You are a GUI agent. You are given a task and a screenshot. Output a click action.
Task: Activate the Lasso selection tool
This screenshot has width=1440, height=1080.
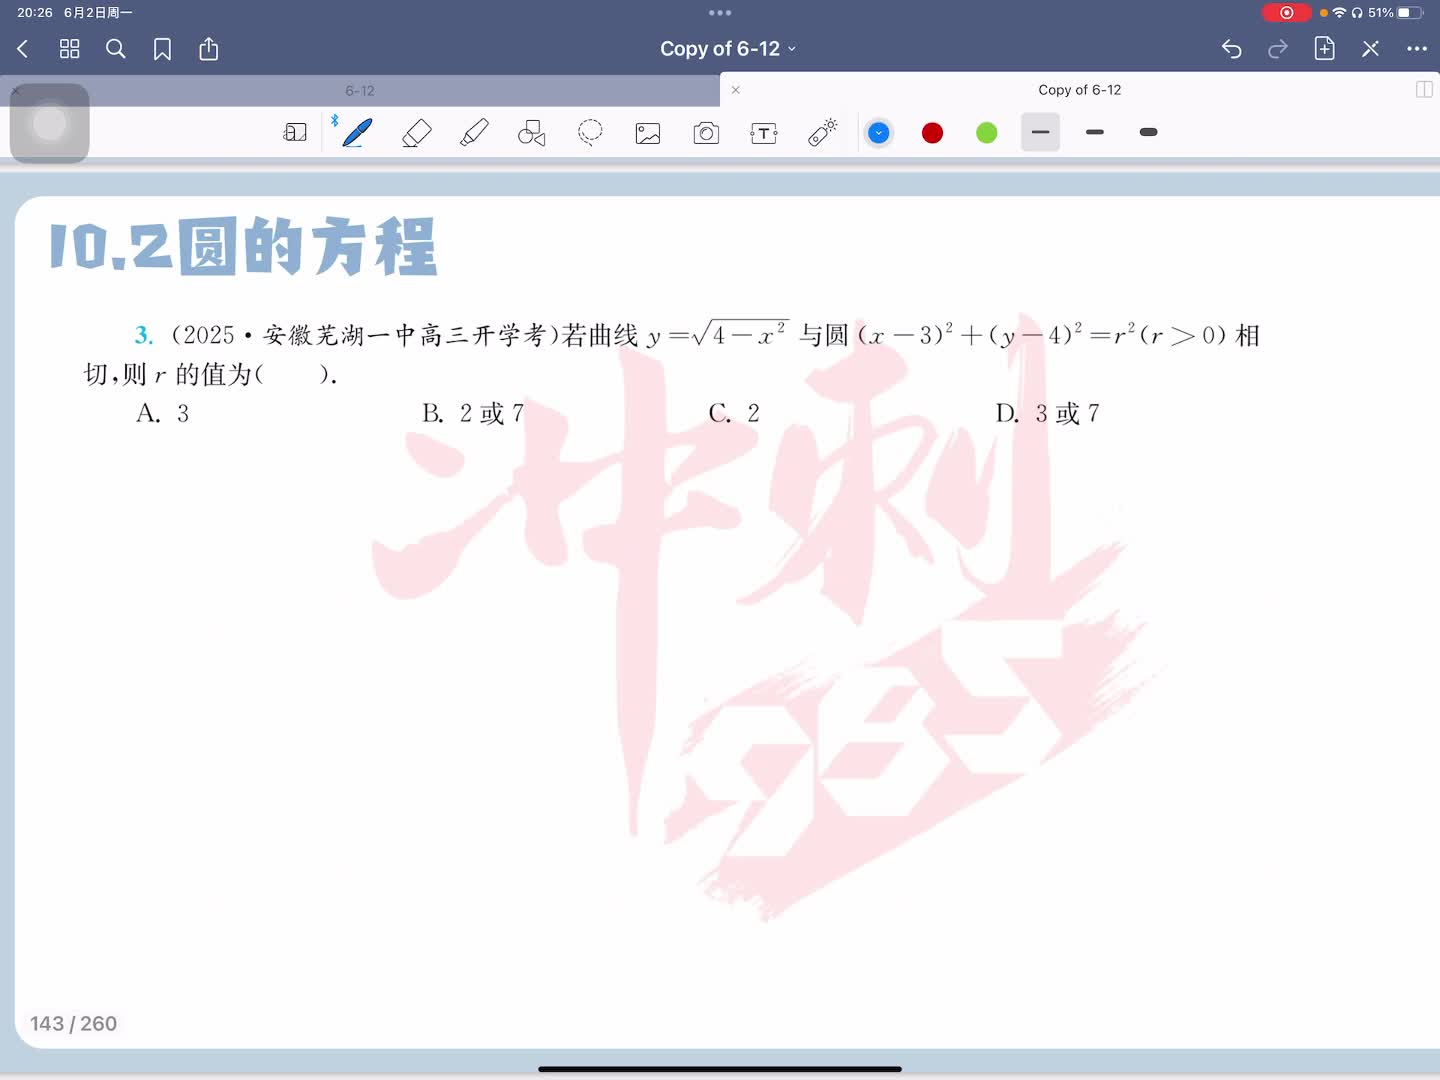coord(590,133)
